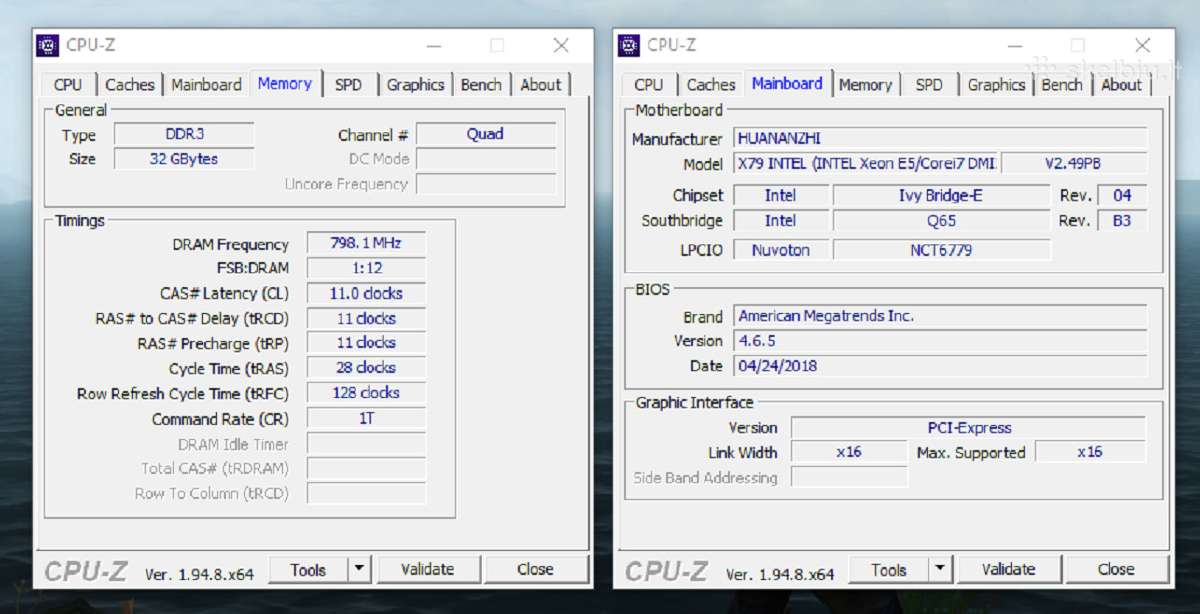The width and height of the screenshot is (1200, 614).
Task: Click LPCIO vendor Nuvoton
Action: [781, 250]
